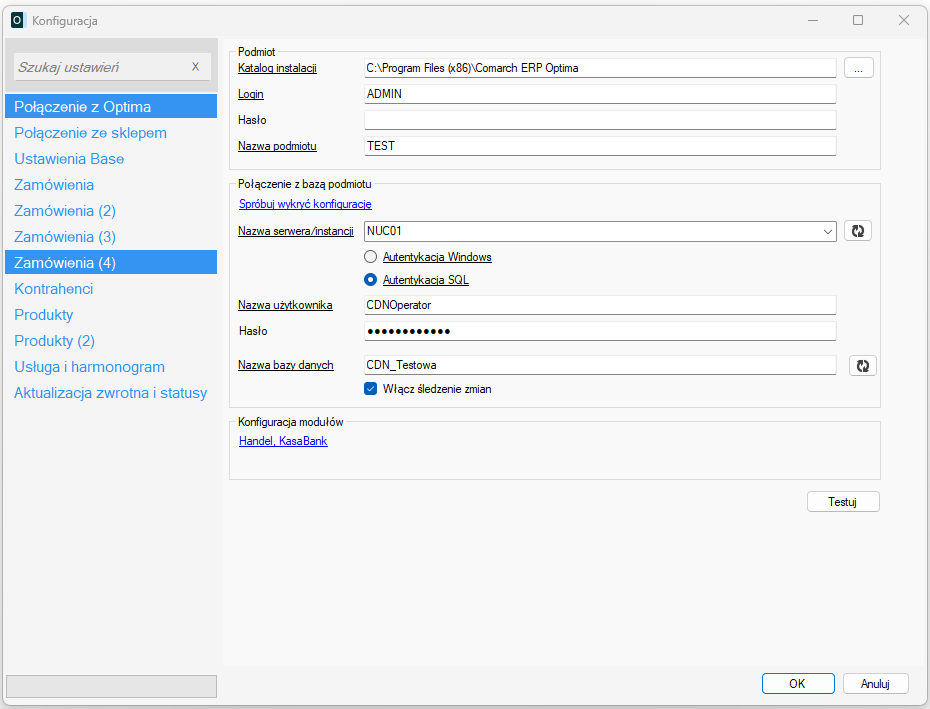Viewport: 930px width, 709px height.
Task: Confirm settings with the OK button
Action: [797, 684]
